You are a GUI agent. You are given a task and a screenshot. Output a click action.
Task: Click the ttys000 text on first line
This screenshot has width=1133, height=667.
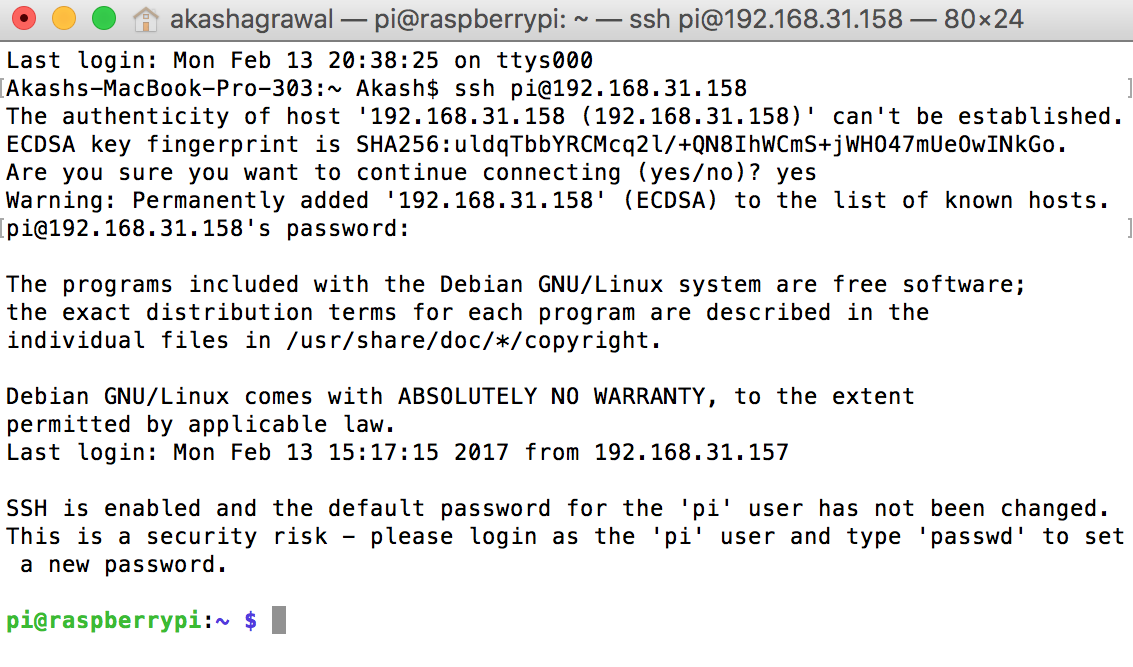pos(545,60)
